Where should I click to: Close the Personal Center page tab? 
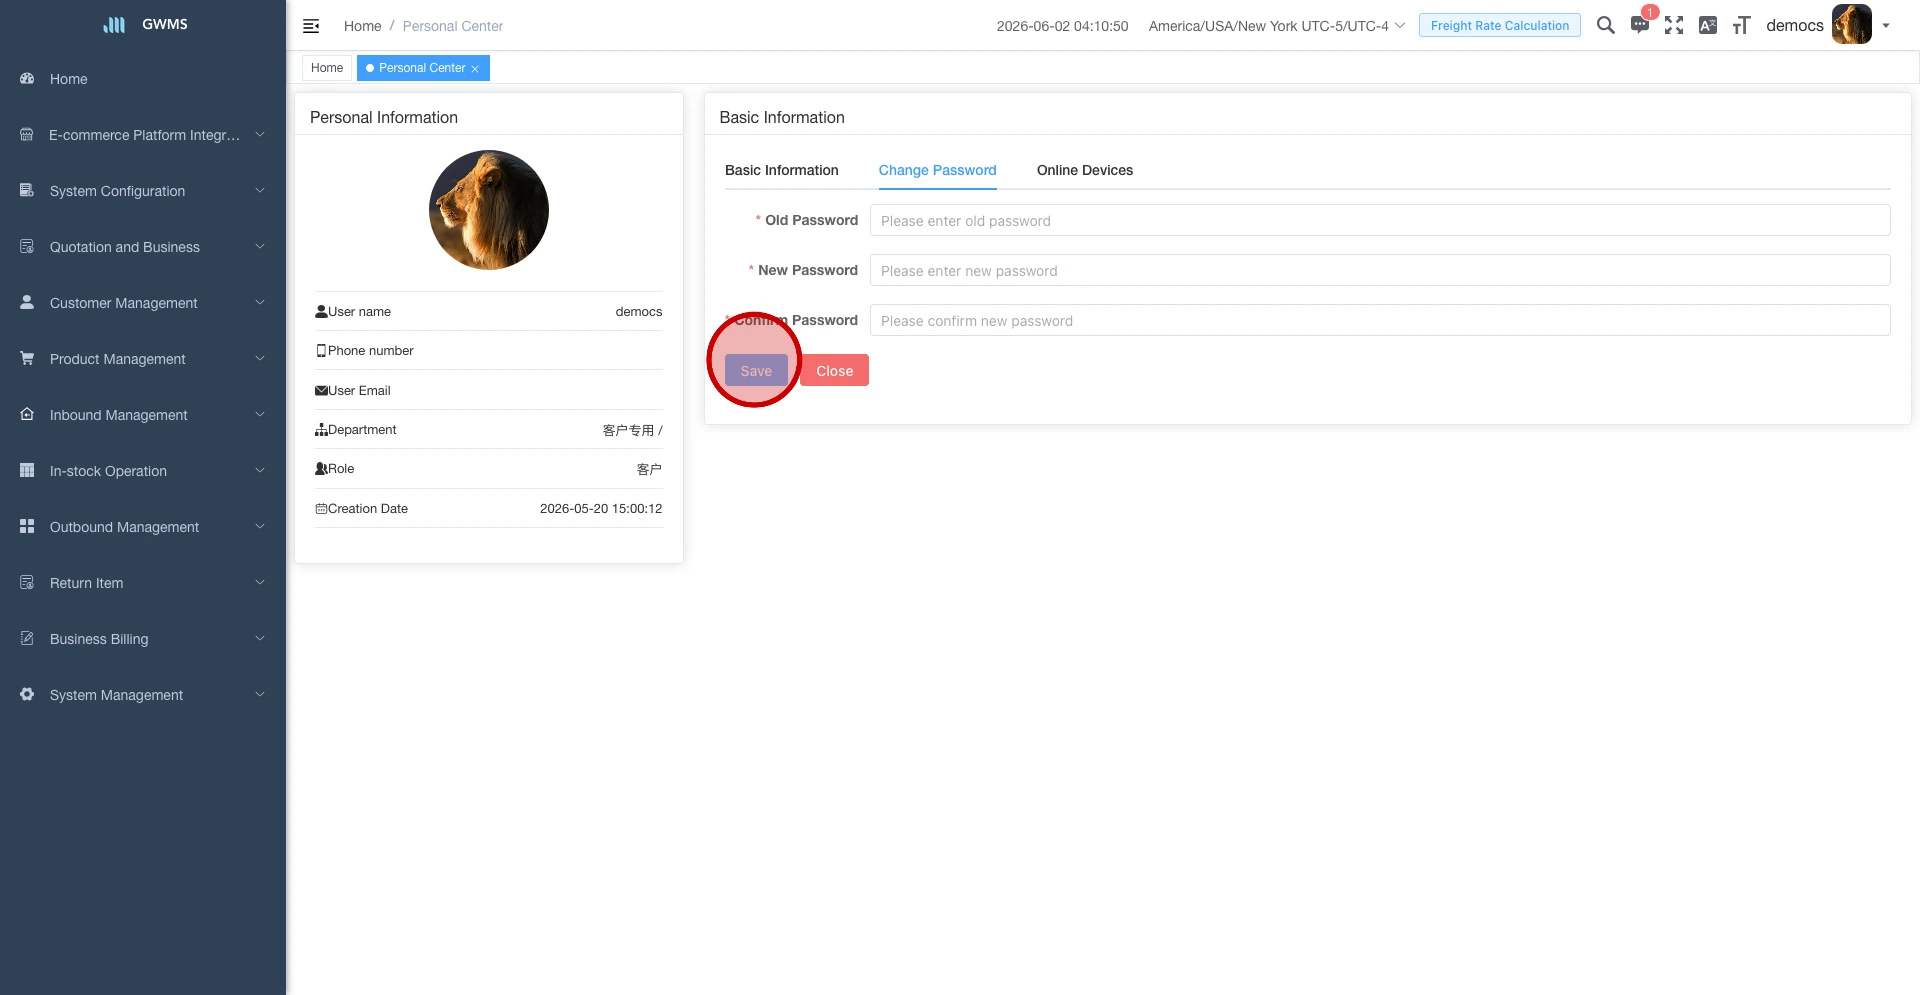point(475,69)
